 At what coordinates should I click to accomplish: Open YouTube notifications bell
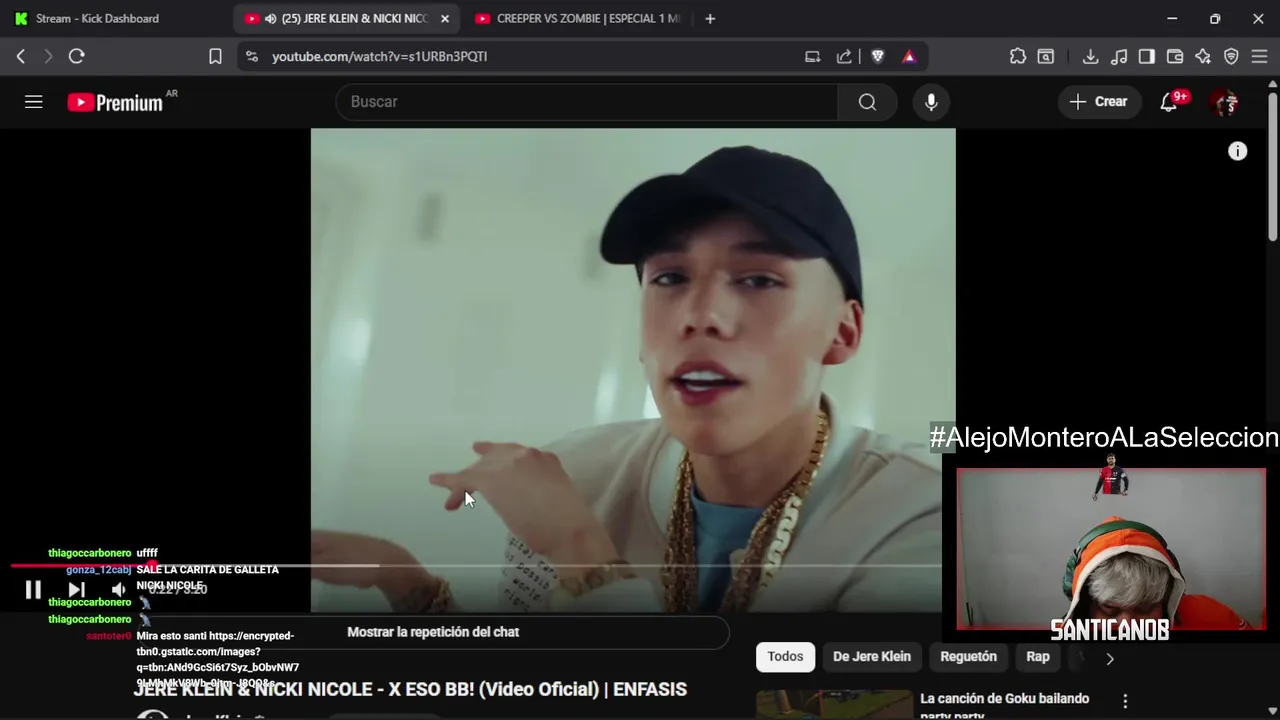1168,102
